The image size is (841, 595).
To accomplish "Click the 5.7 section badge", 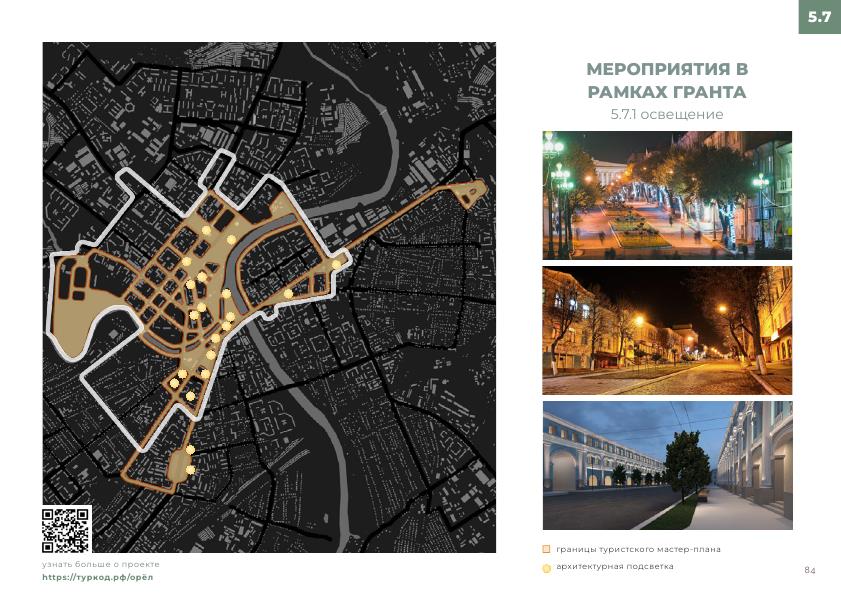I will (820, 17).
